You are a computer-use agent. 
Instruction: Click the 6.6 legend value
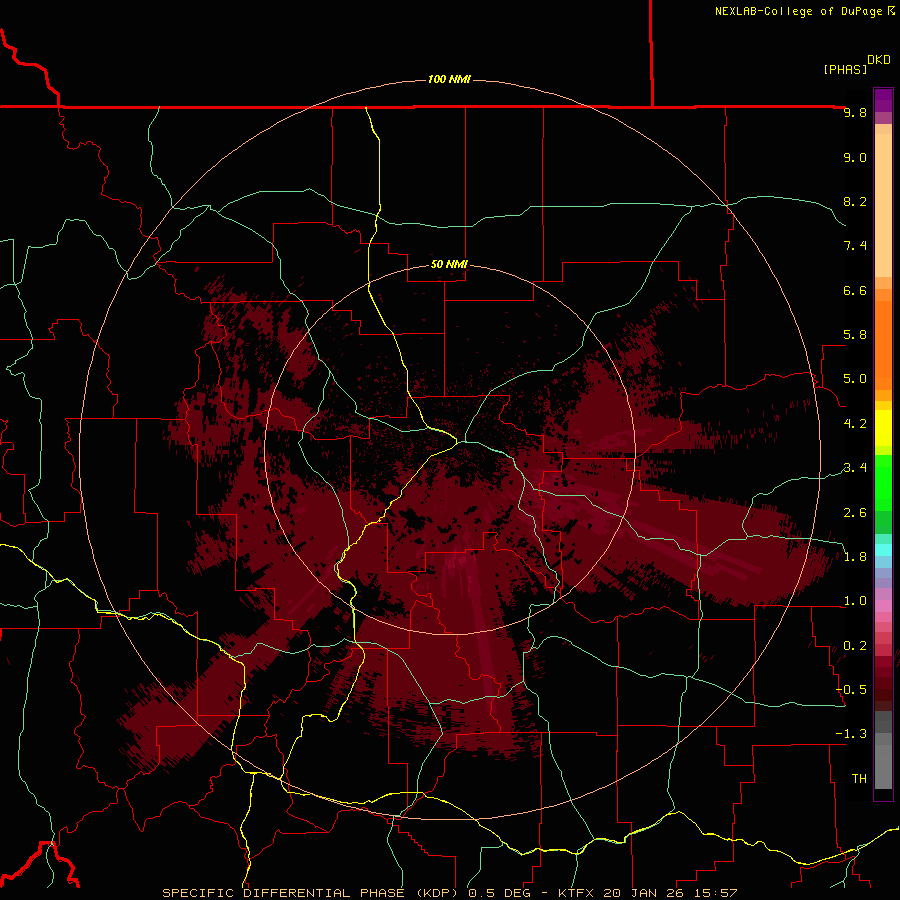[855, 290]
